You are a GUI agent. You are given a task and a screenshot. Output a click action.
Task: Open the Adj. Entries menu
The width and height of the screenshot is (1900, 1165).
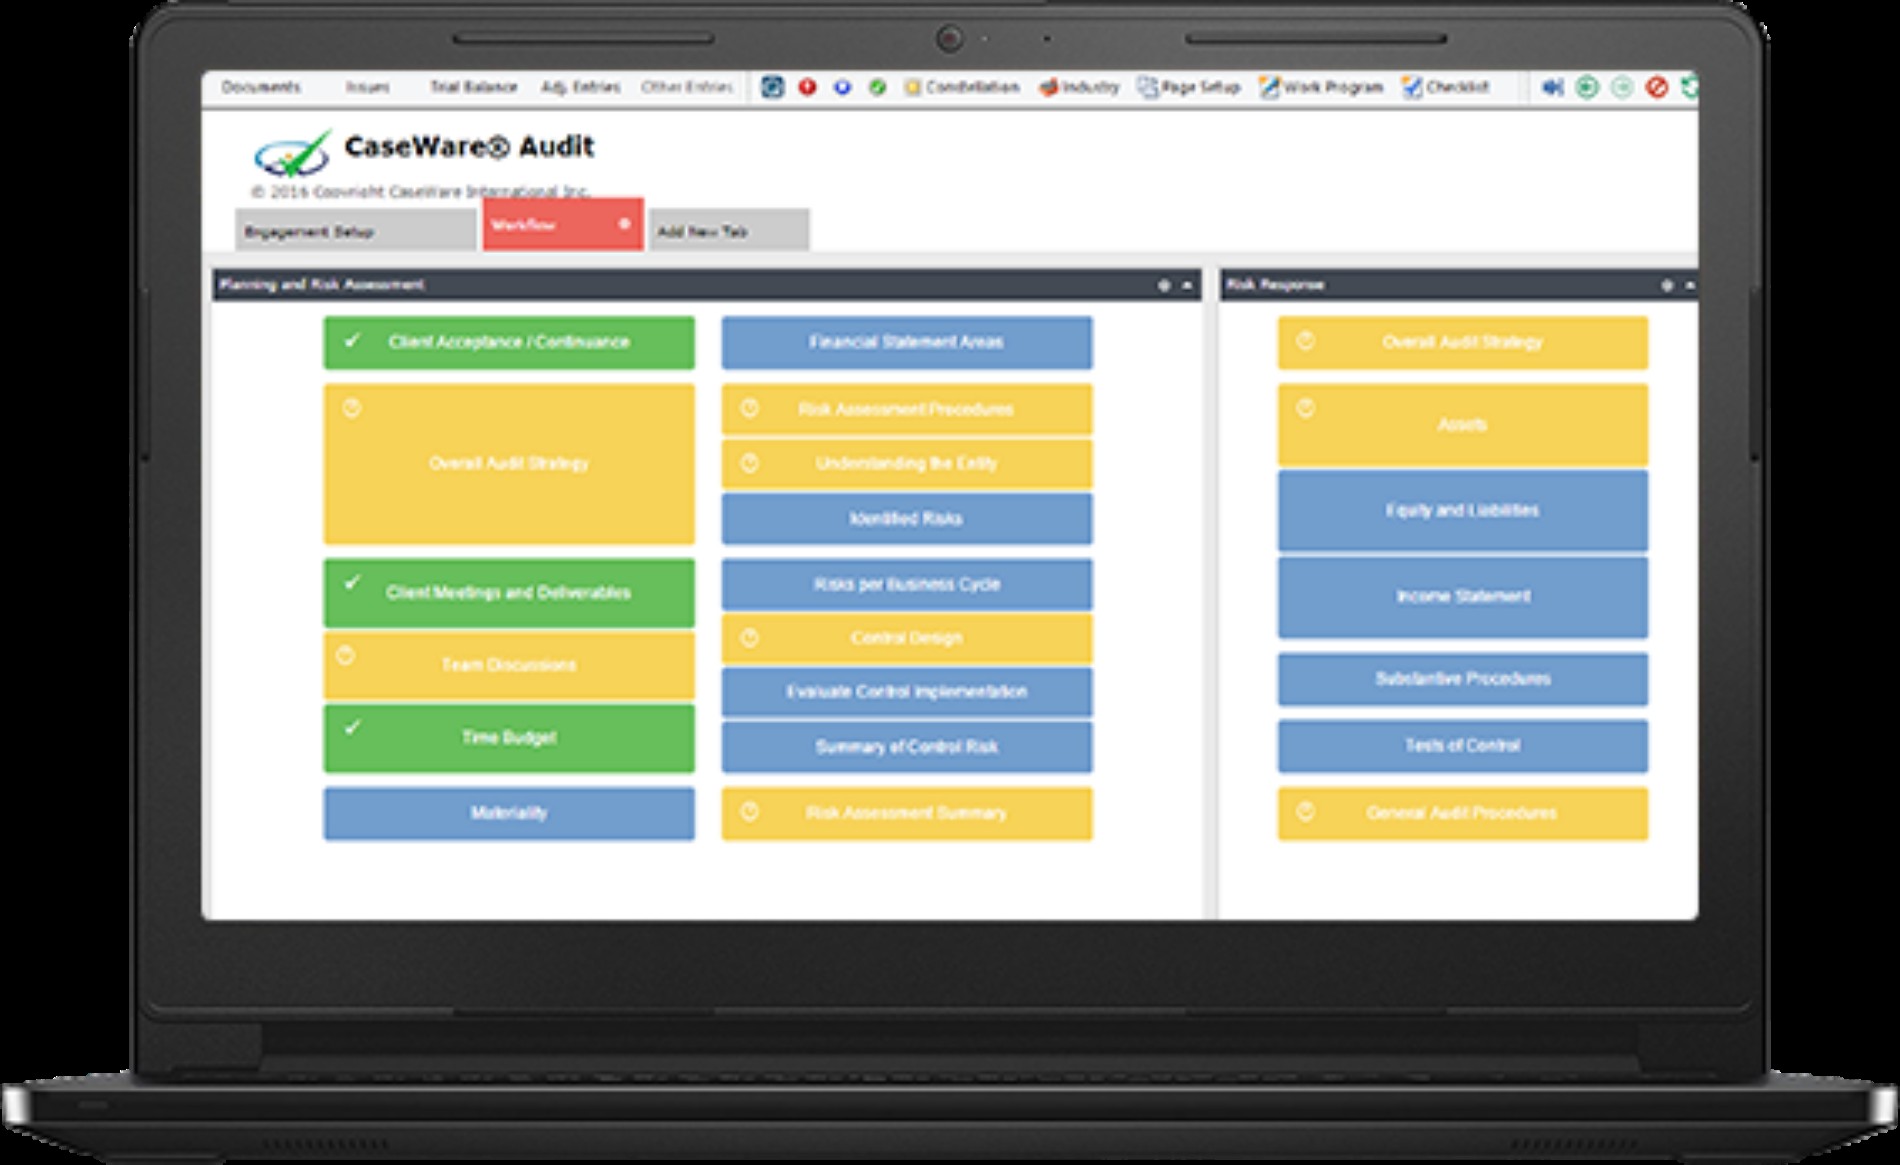[580, 87]
